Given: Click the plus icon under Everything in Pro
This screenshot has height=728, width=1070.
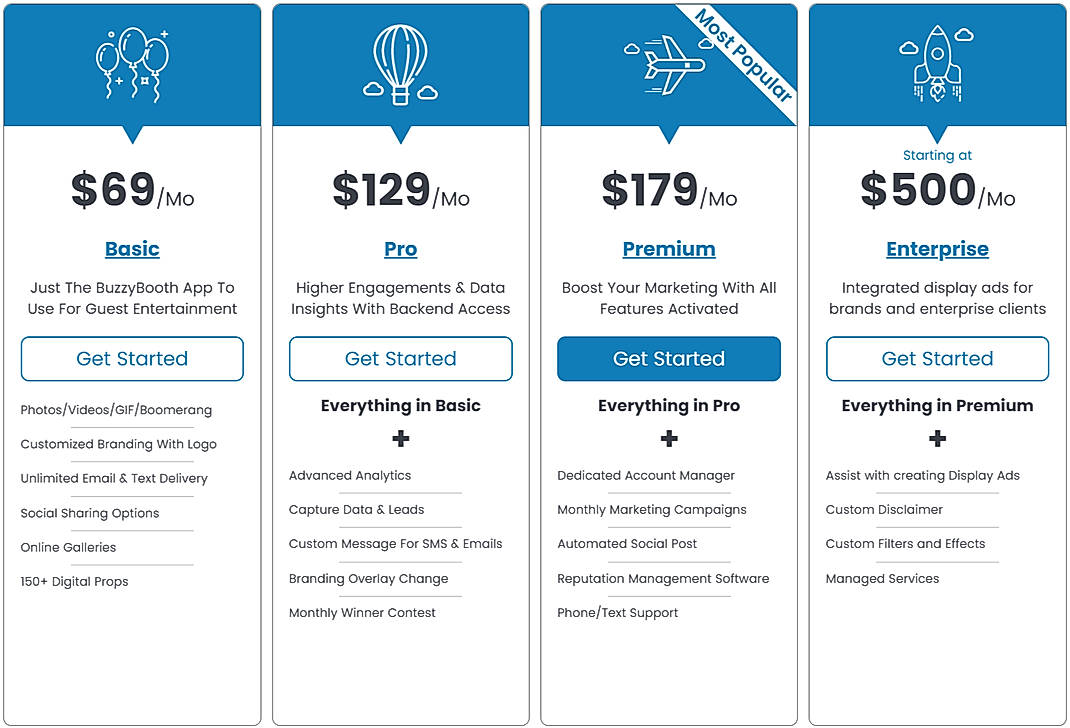Looking at the screenshot, I should [x=668, y=438].
